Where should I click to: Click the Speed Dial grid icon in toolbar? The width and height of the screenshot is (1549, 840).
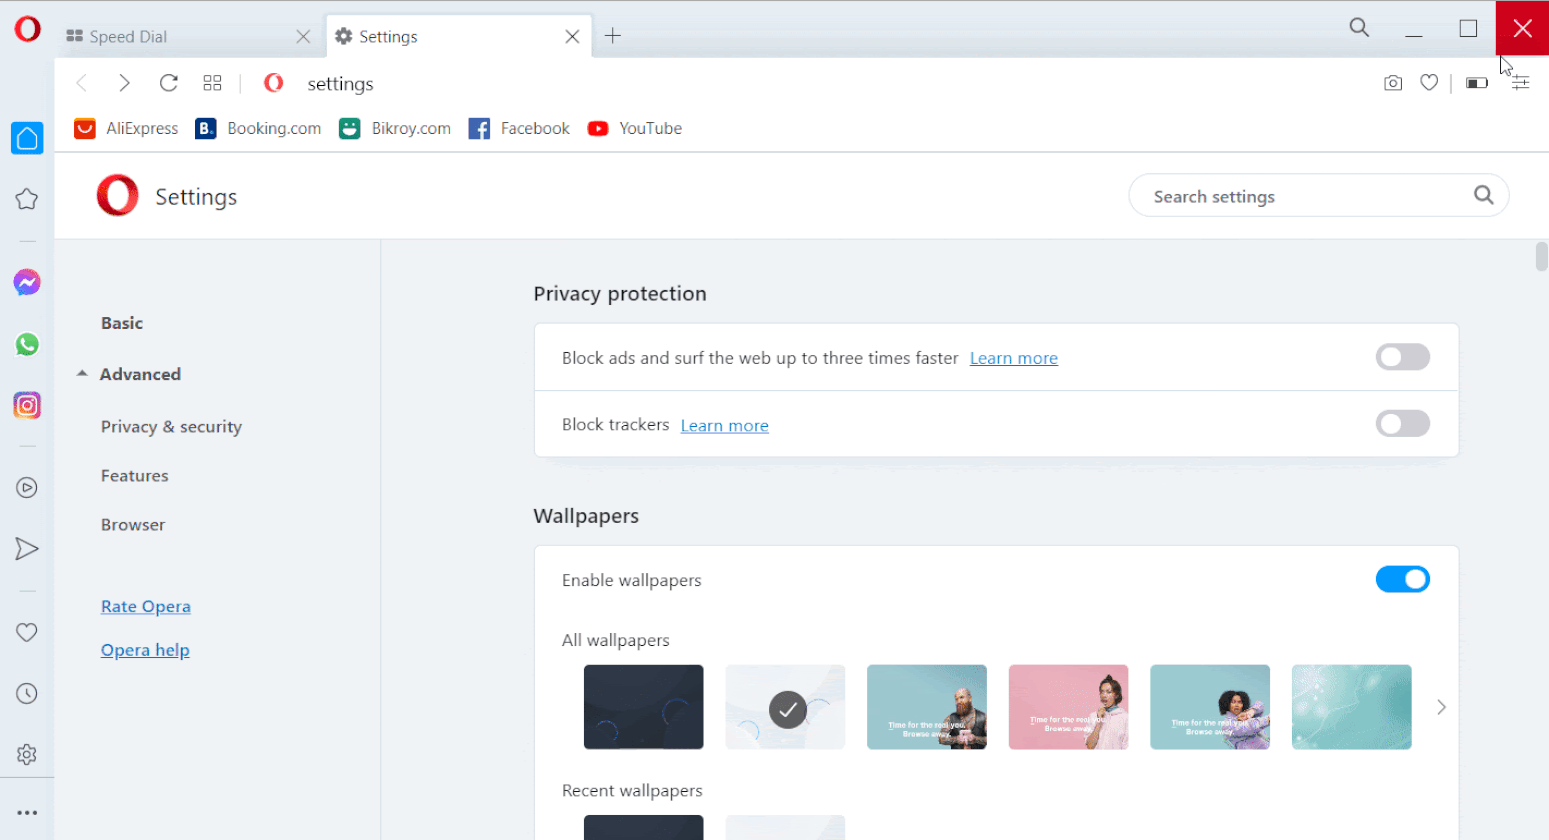pyautogui.click(x=212, y=83)
